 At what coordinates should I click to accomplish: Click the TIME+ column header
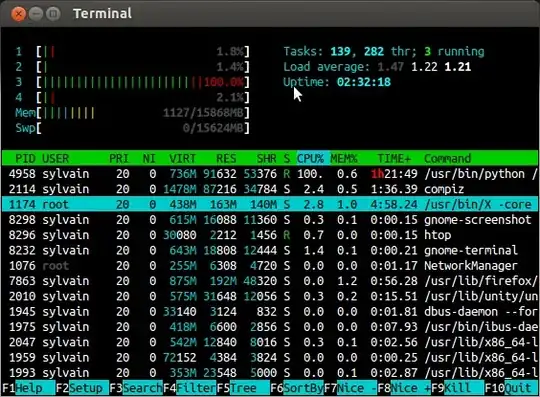point(394,158)
